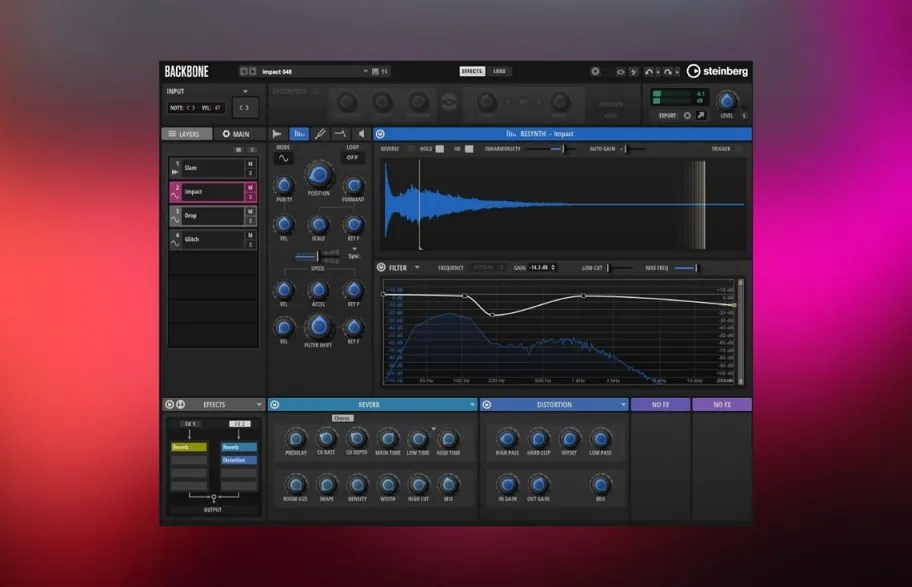Click the Export button
The height and width of the screenshot is (587, 912).
tap(667, 115)
